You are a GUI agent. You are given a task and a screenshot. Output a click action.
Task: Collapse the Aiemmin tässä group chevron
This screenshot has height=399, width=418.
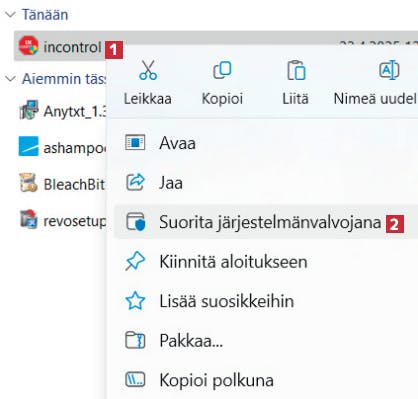pyautogui.click(x=11, y=79)
